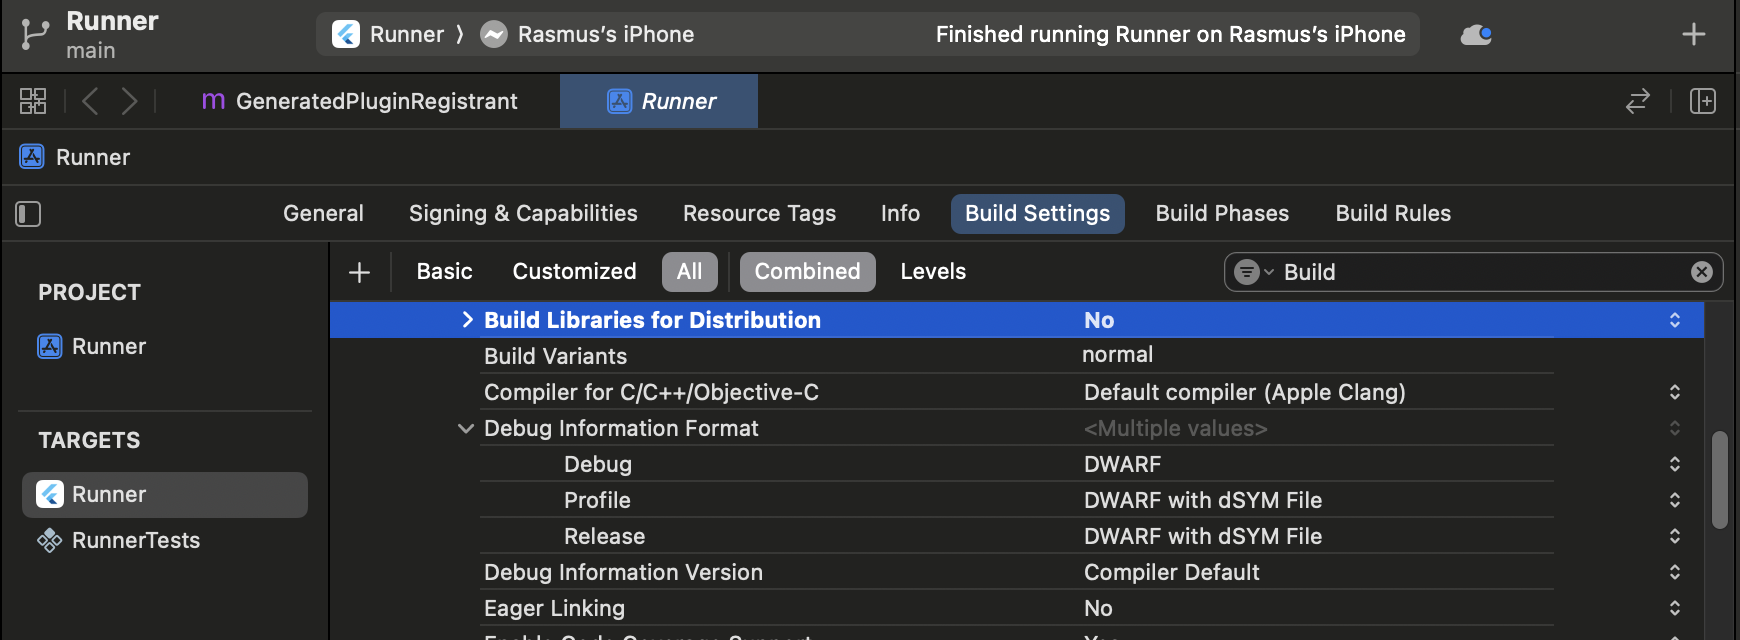Expand Build Libraries for Distribution row

467,320
